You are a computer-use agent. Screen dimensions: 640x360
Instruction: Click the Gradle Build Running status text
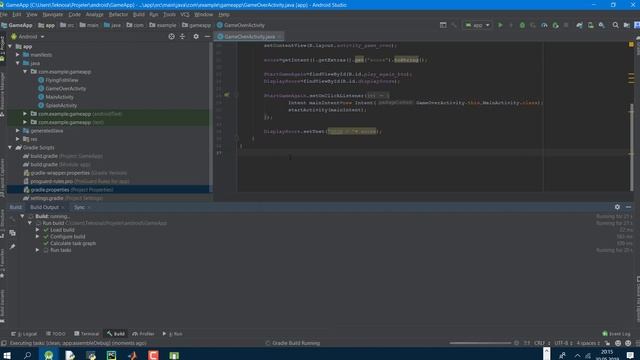tap(296, 343)
